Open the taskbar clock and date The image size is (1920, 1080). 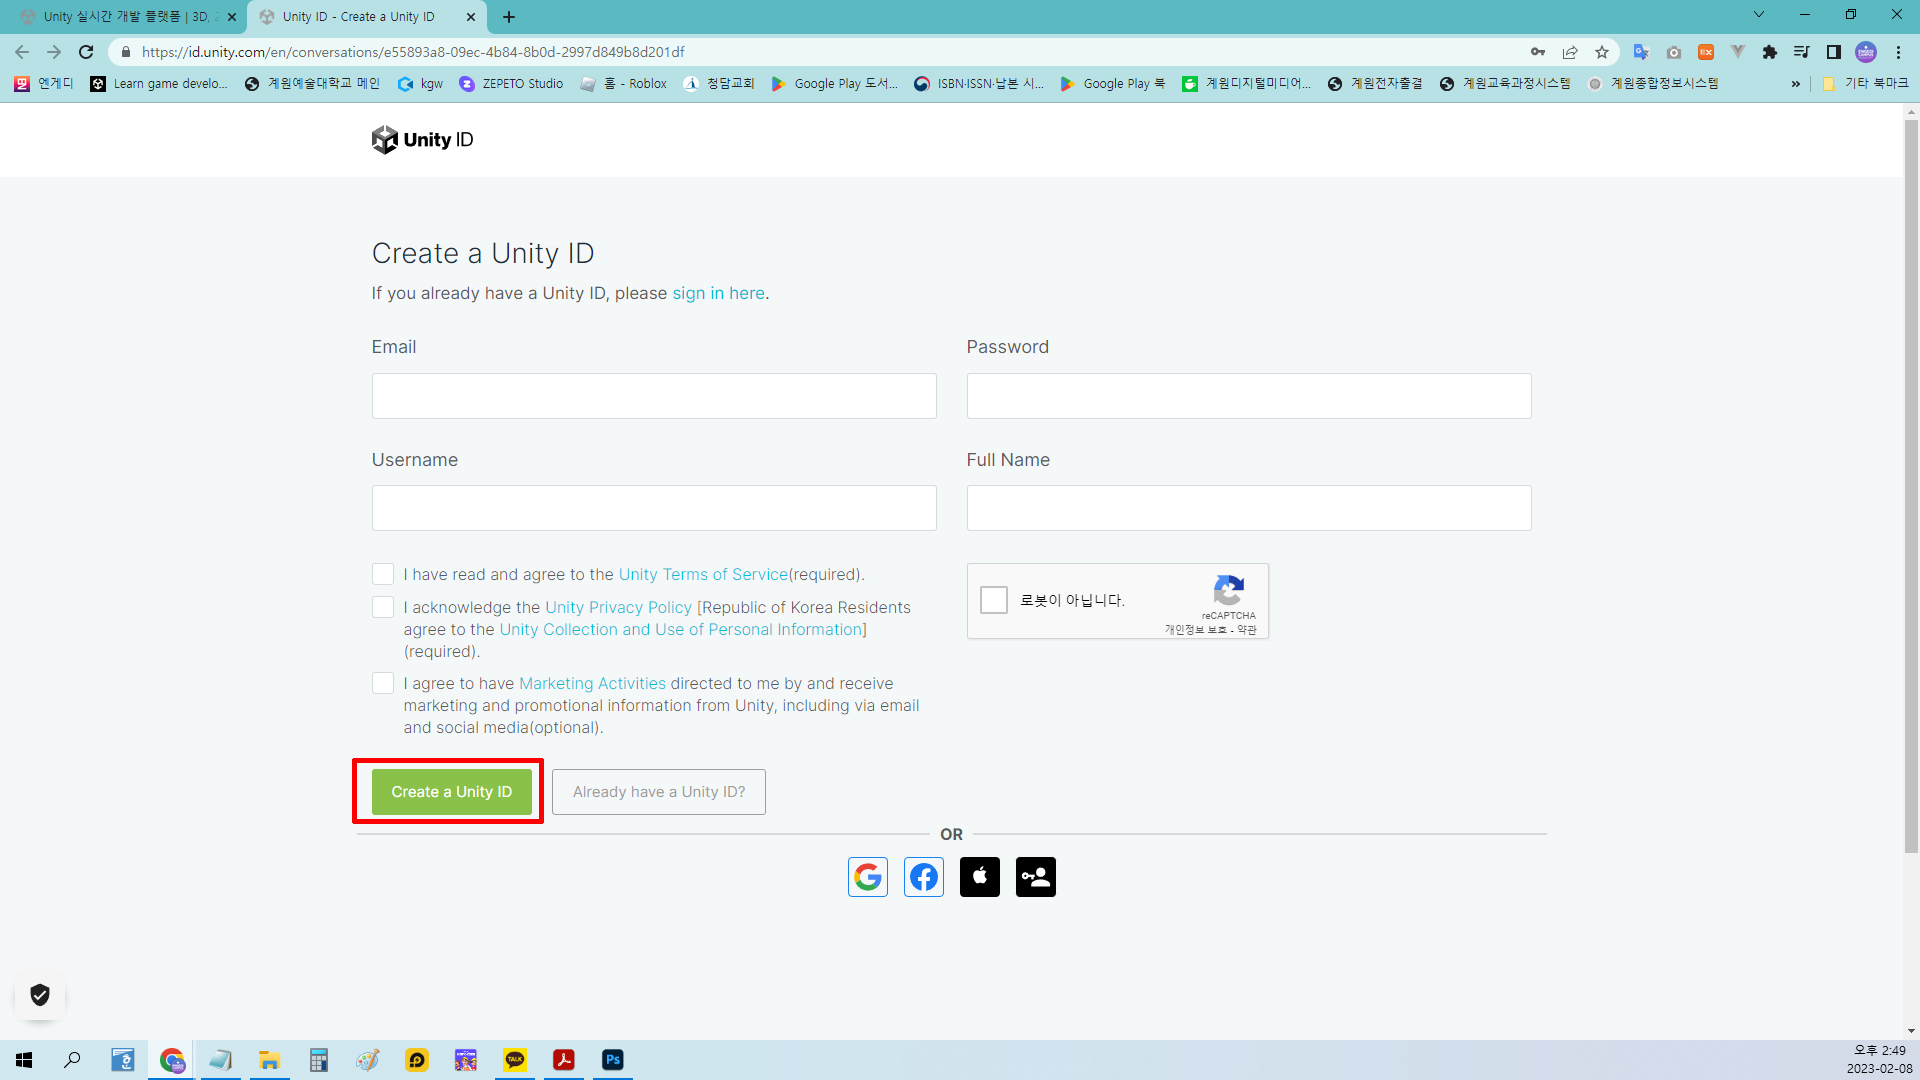[1879, 1060]
